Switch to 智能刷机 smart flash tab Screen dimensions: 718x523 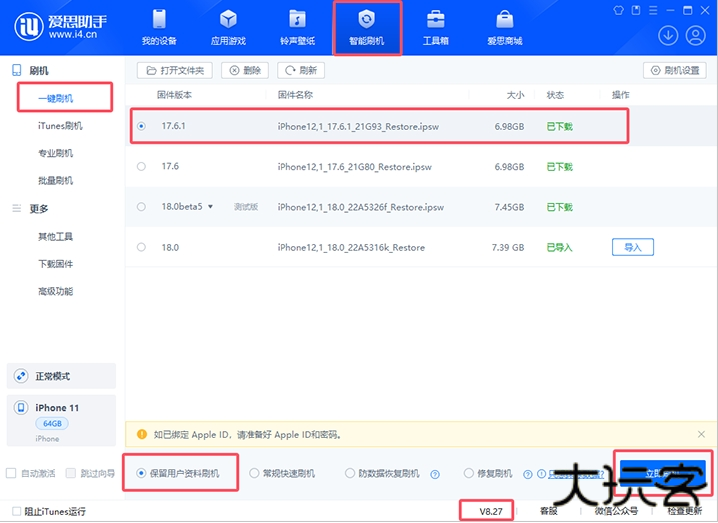click(366, 27)
